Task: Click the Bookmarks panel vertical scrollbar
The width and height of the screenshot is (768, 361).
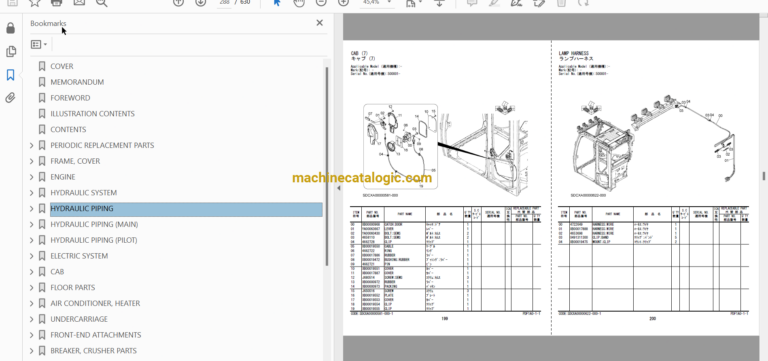Action: [x=327, y=167]
